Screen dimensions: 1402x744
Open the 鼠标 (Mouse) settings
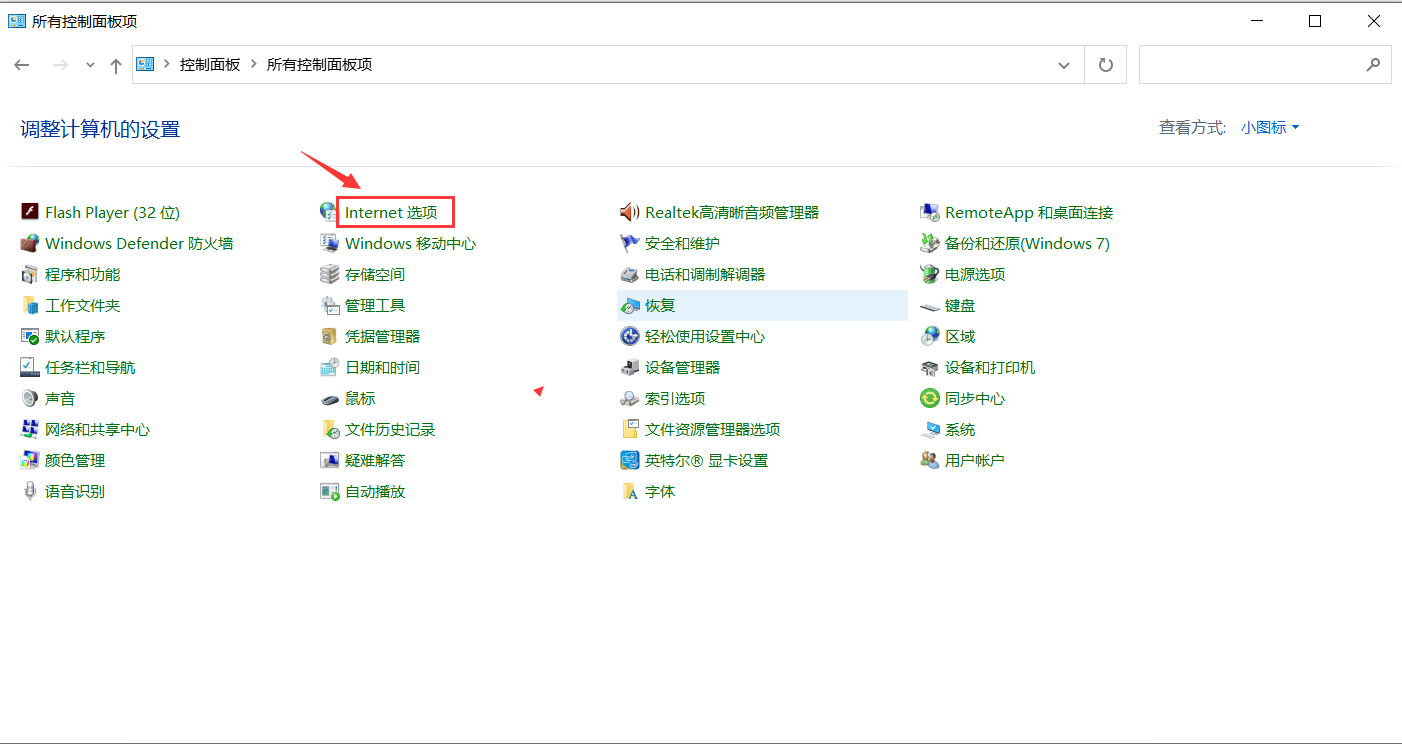360,397
